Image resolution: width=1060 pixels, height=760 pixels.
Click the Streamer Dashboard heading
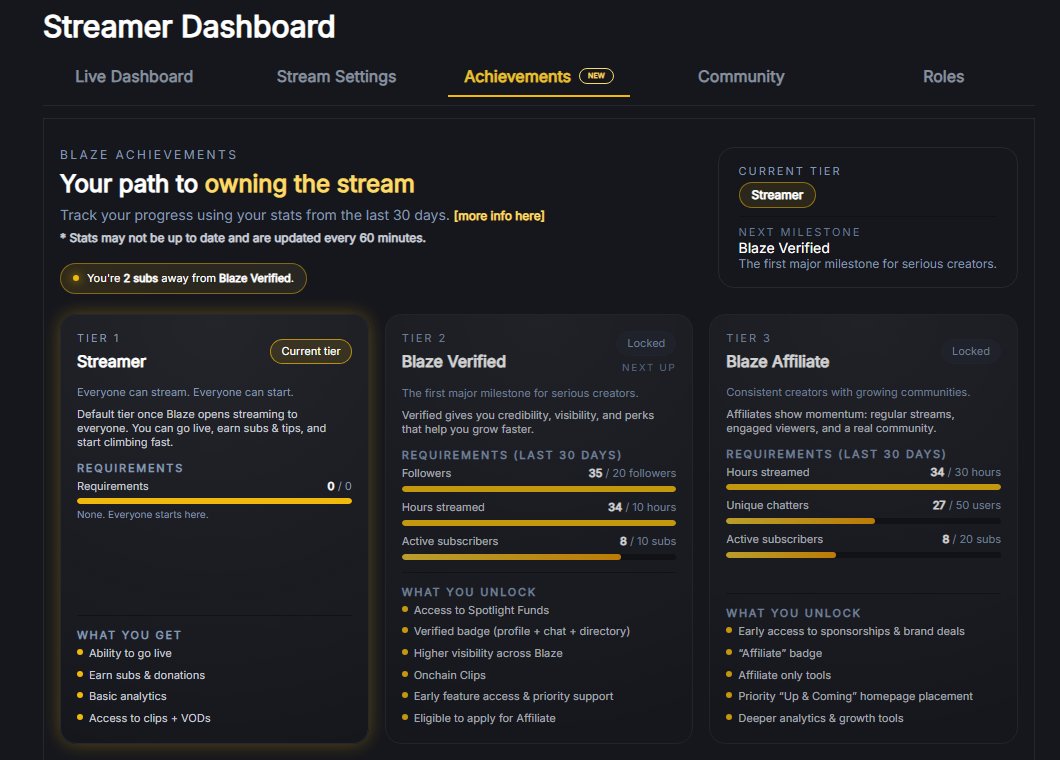click(x=189, y=27)
